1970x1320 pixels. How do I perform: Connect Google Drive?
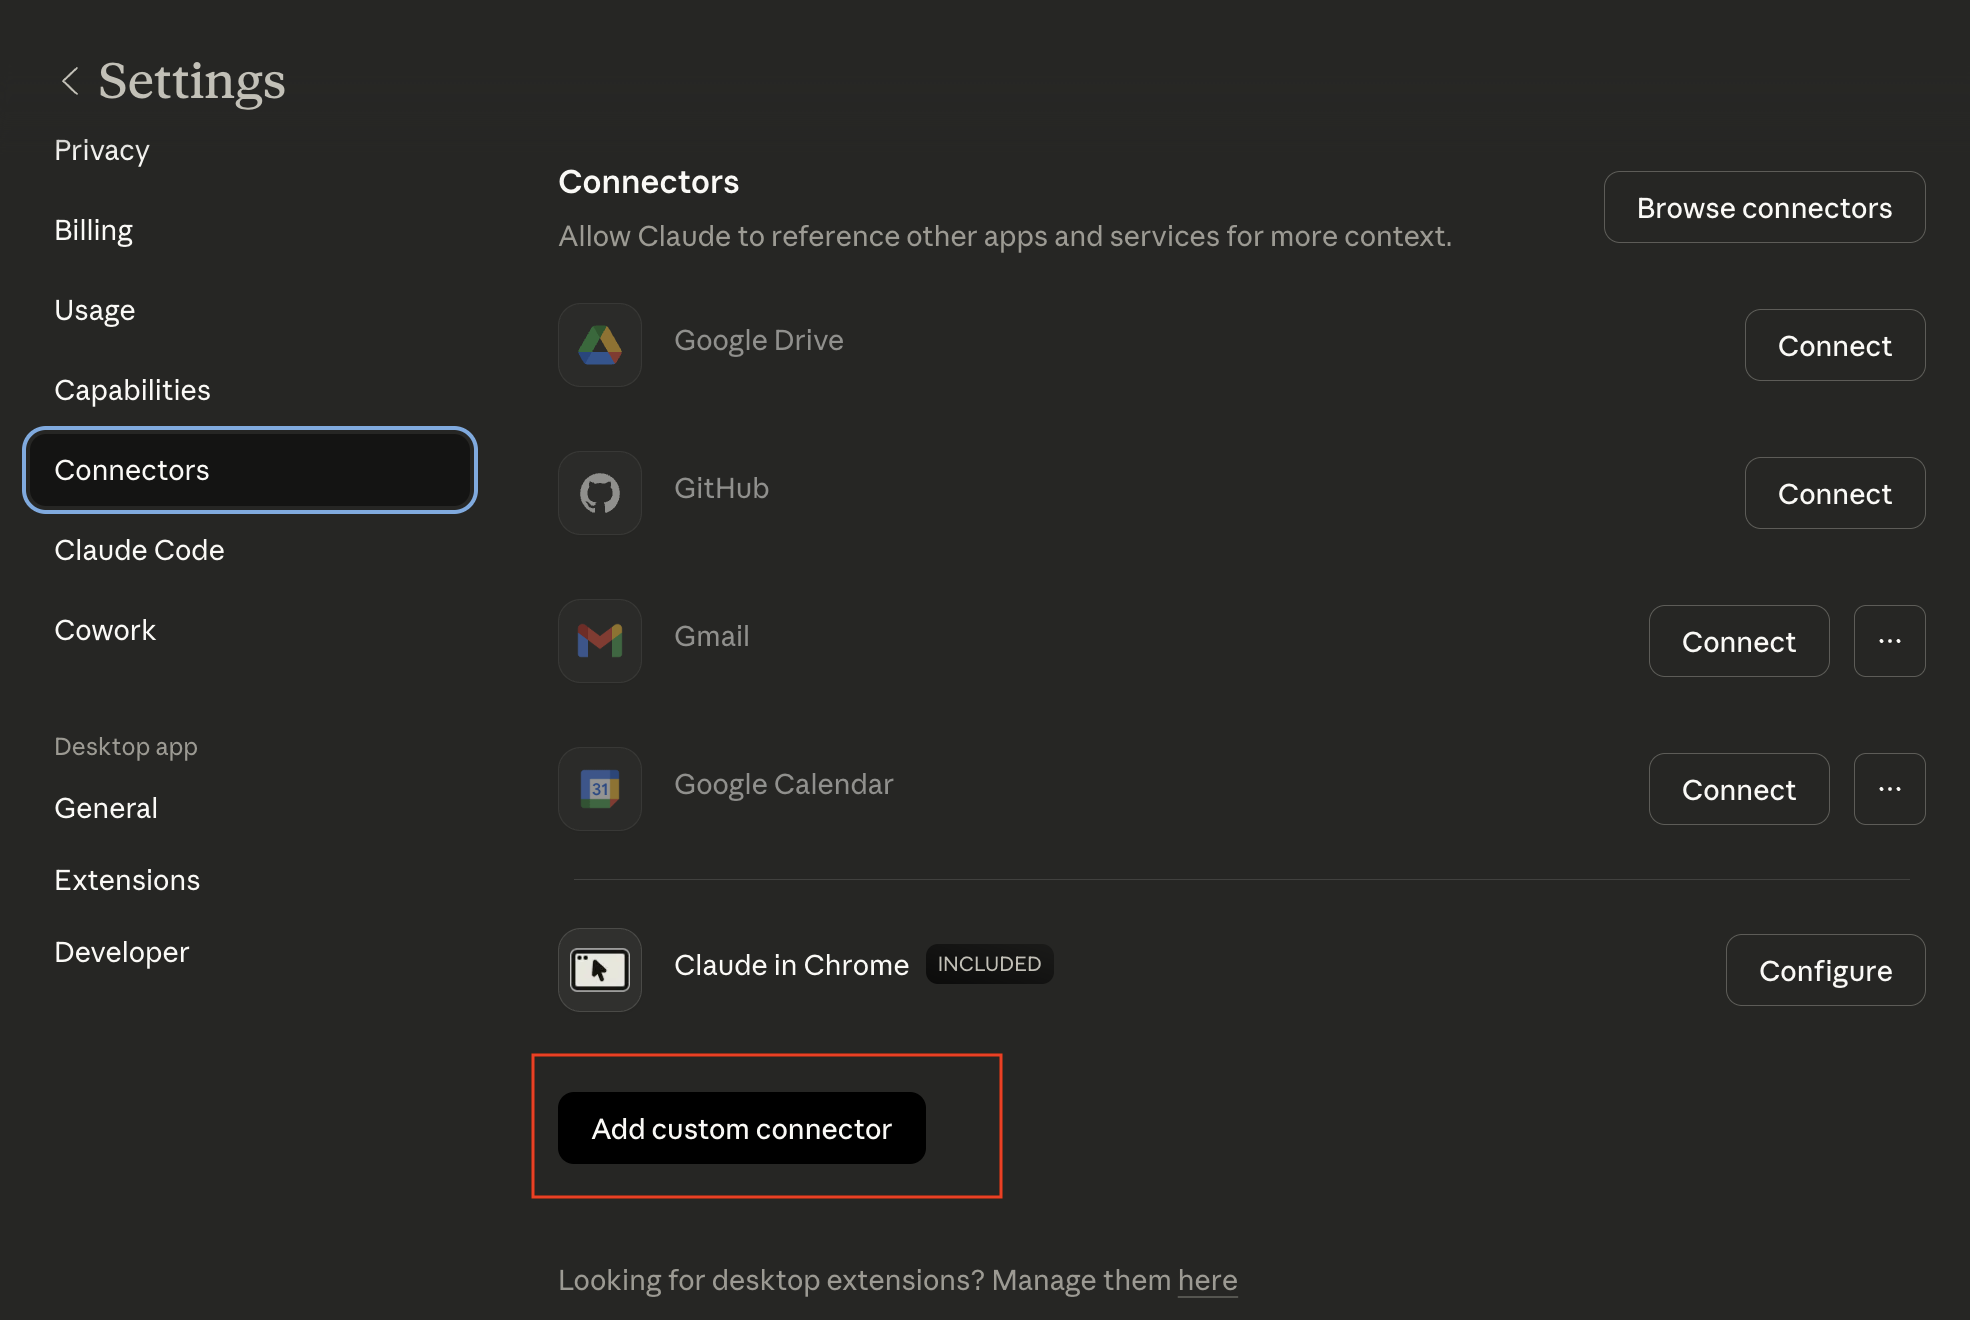pyautogui.click(x=1834, y=345)
